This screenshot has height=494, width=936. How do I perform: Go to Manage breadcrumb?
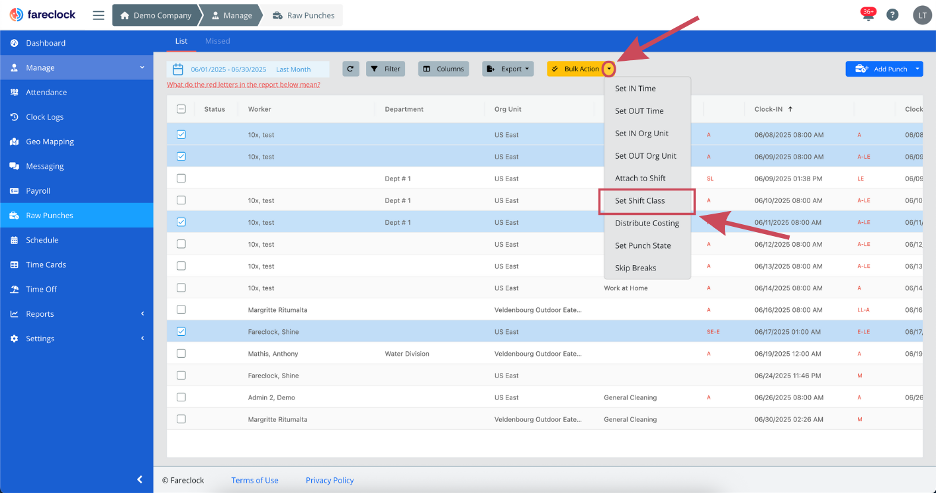point(233,16)
